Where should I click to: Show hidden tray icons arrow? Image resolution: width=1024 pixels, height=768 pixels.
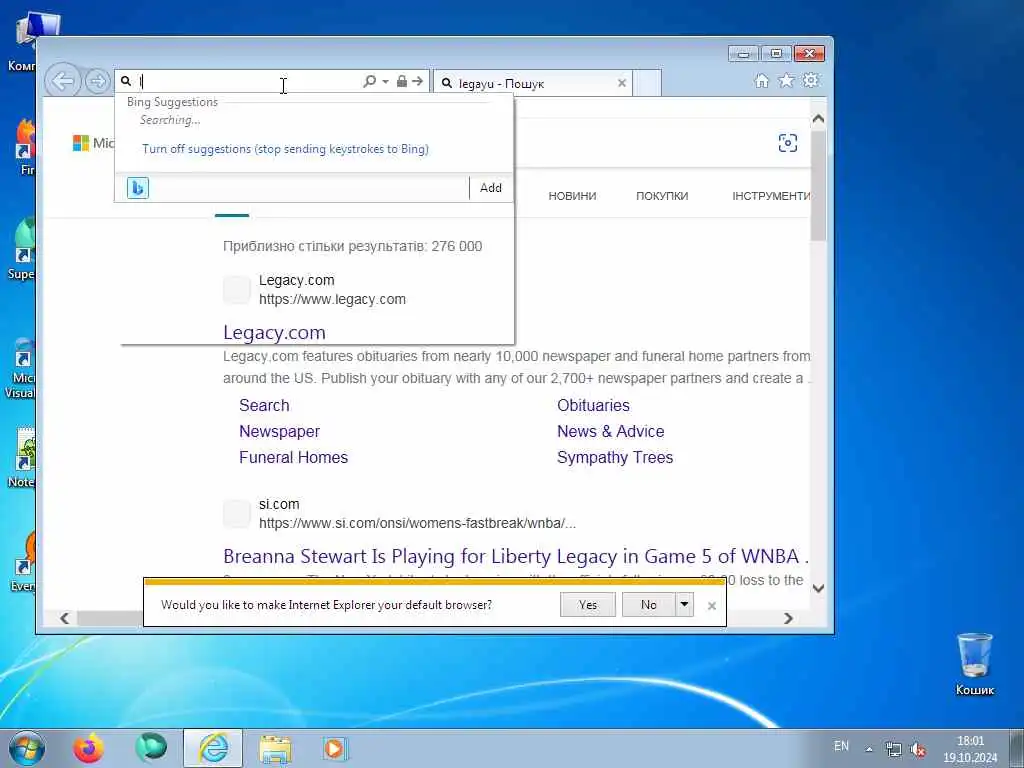[x=869, y=750]
